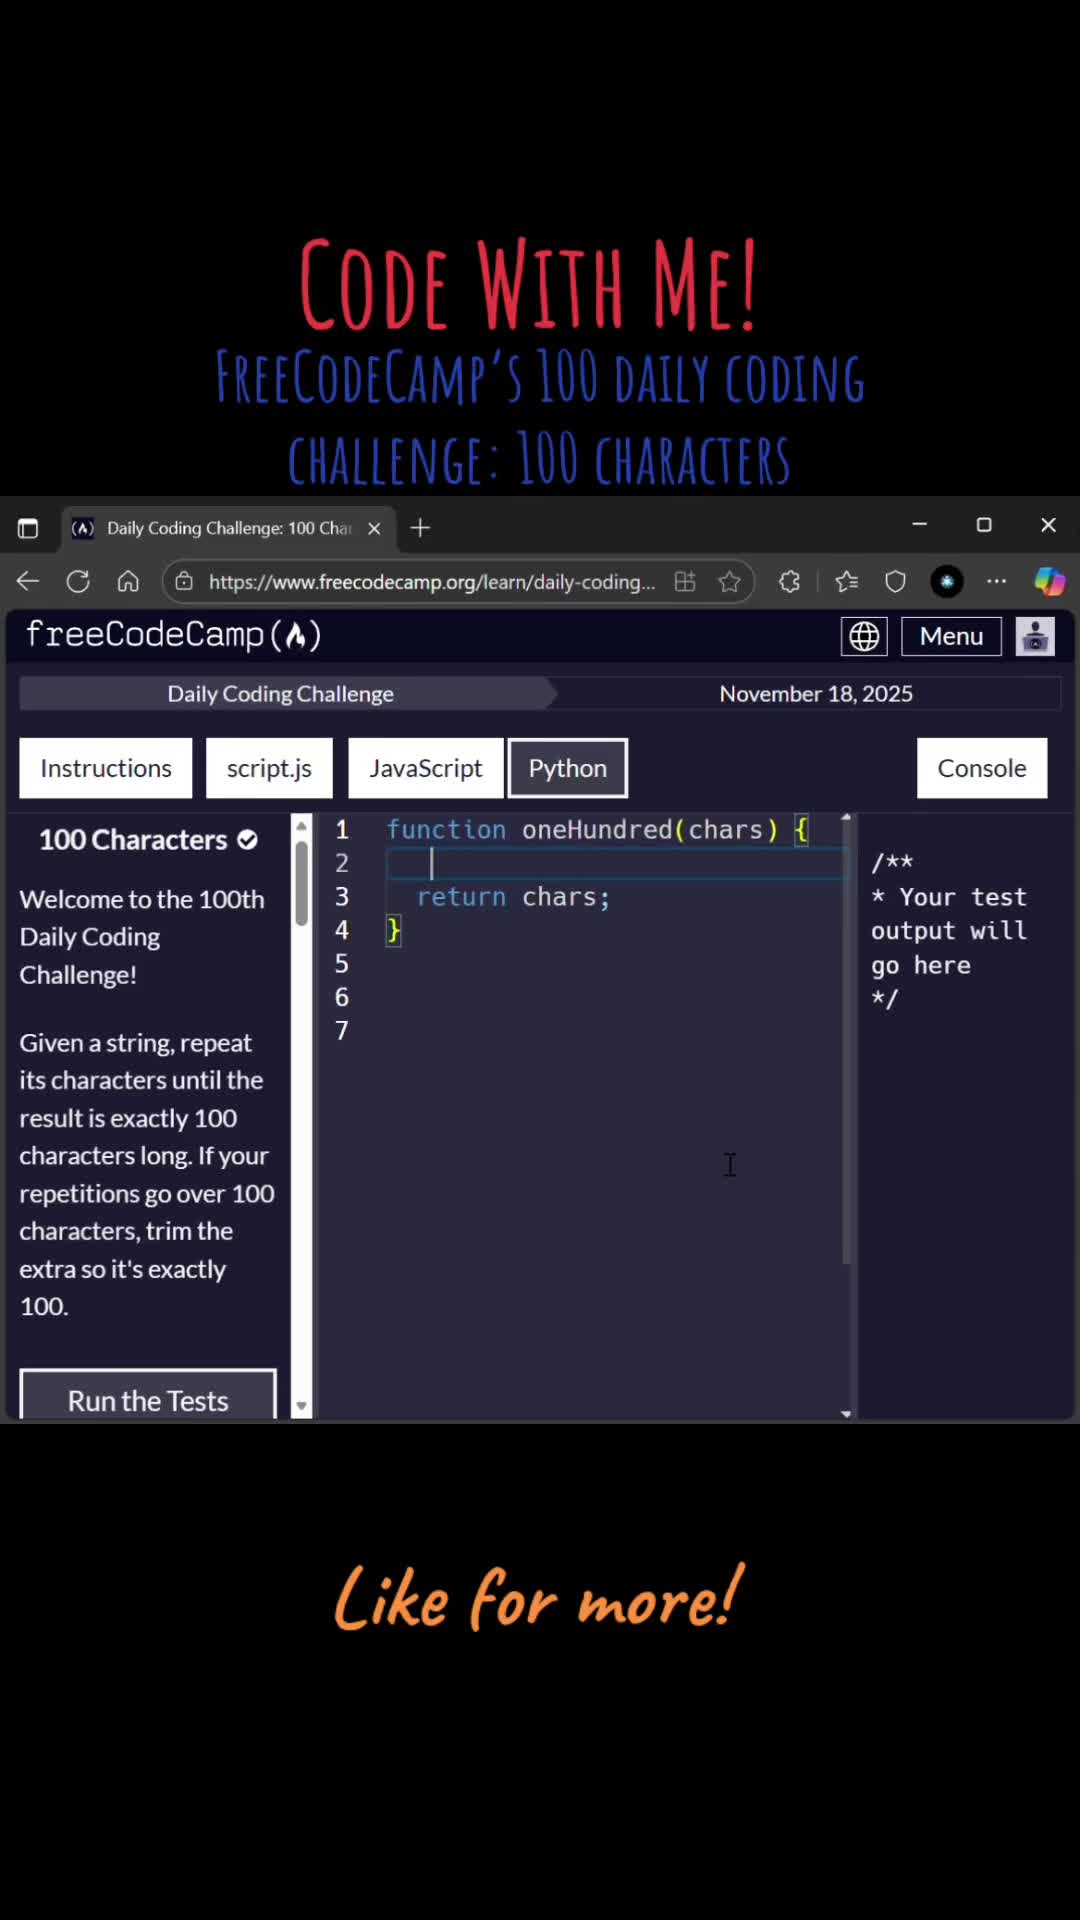Open the tab actions menu icon
The image size is (1080, 1920).
pyautogui.click(x=28, y=528)
